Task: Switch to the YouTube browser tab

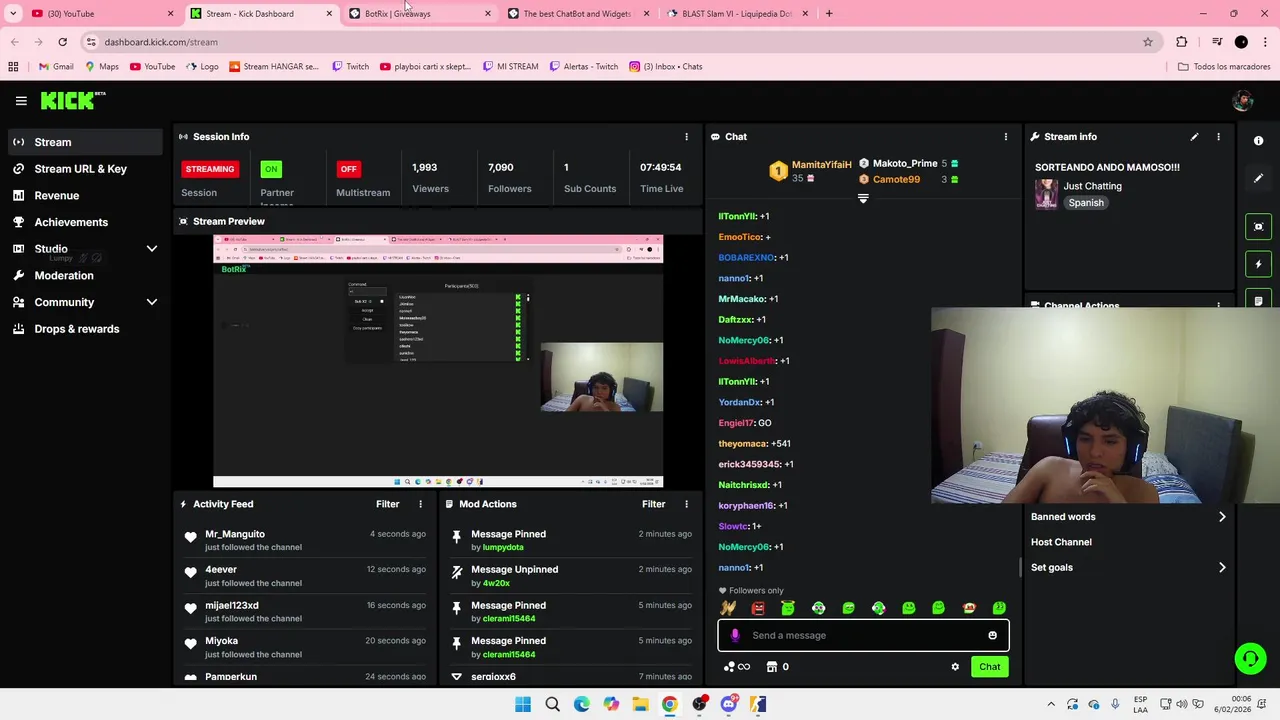Action: coord(100,14)
